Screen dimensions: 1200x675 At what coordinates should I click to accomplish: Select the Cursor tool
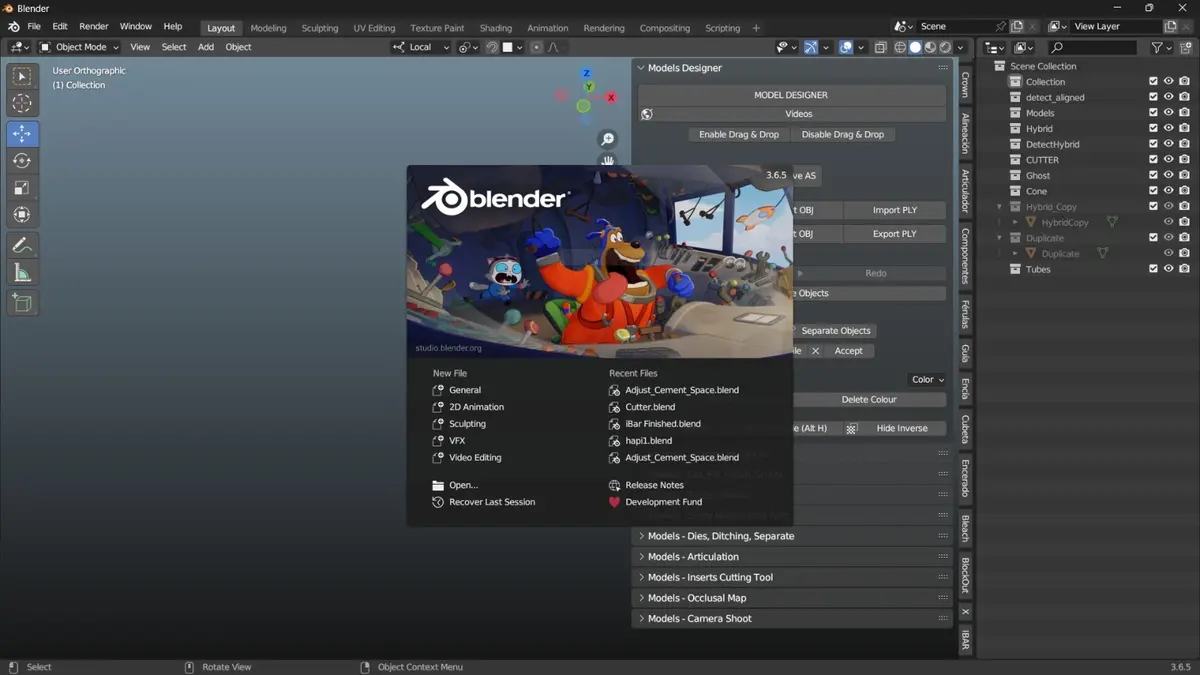[x=22, y=103]
